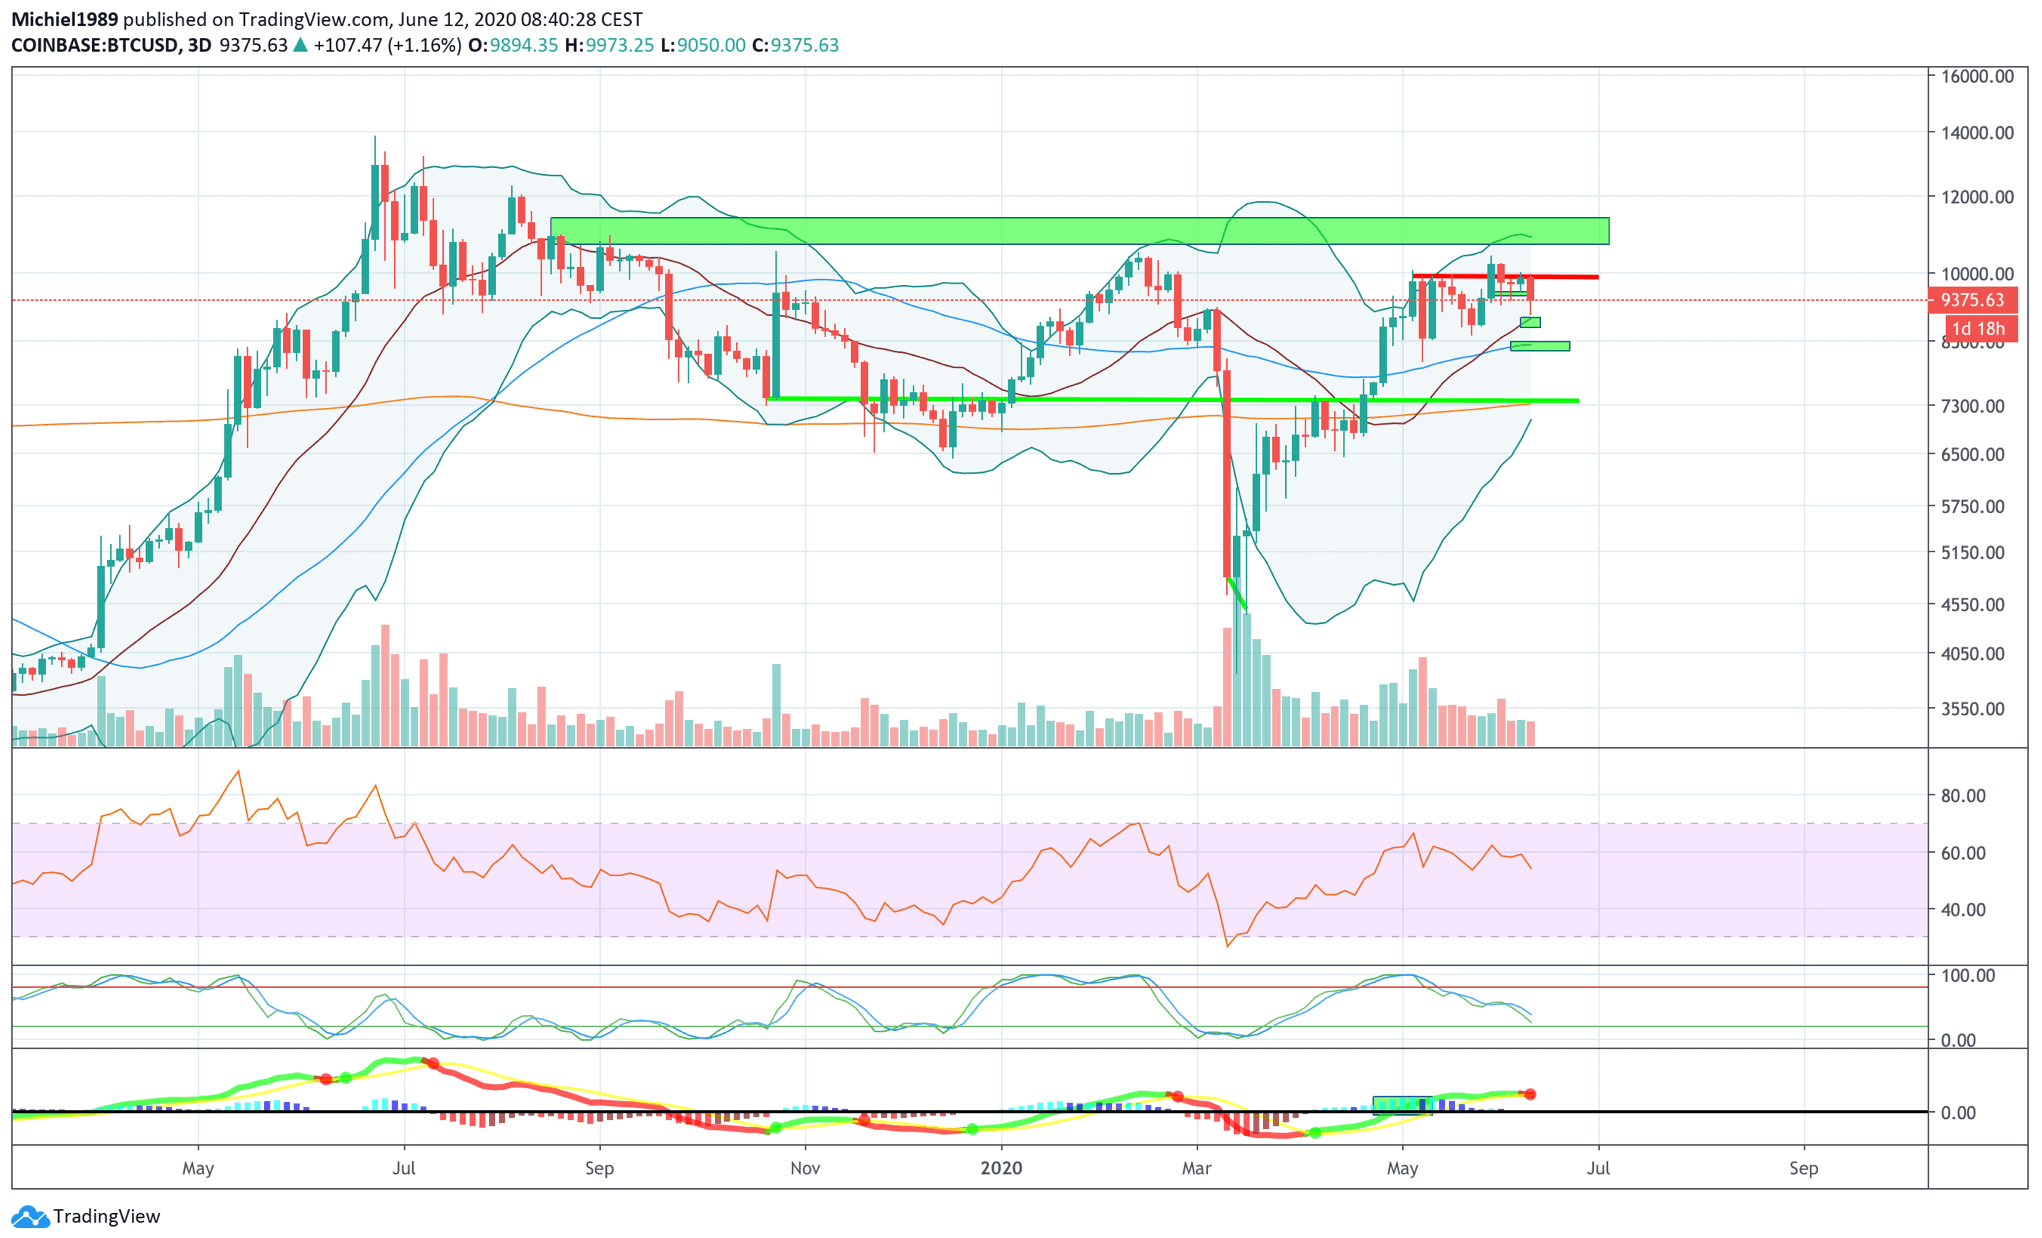The width and height of the screenshot is (2042, 1238).
Task: Click the 7300.00 price axis label
Action: tap(1973, 406)
